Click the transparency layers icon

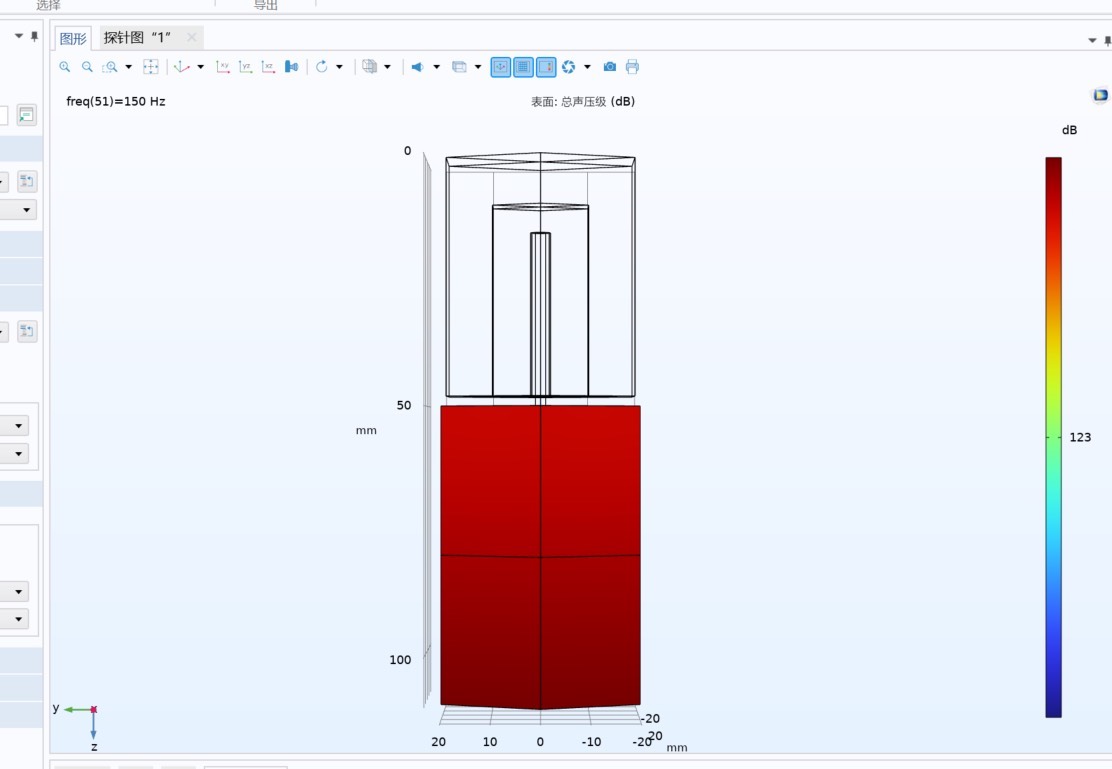(x=459, y=67)
